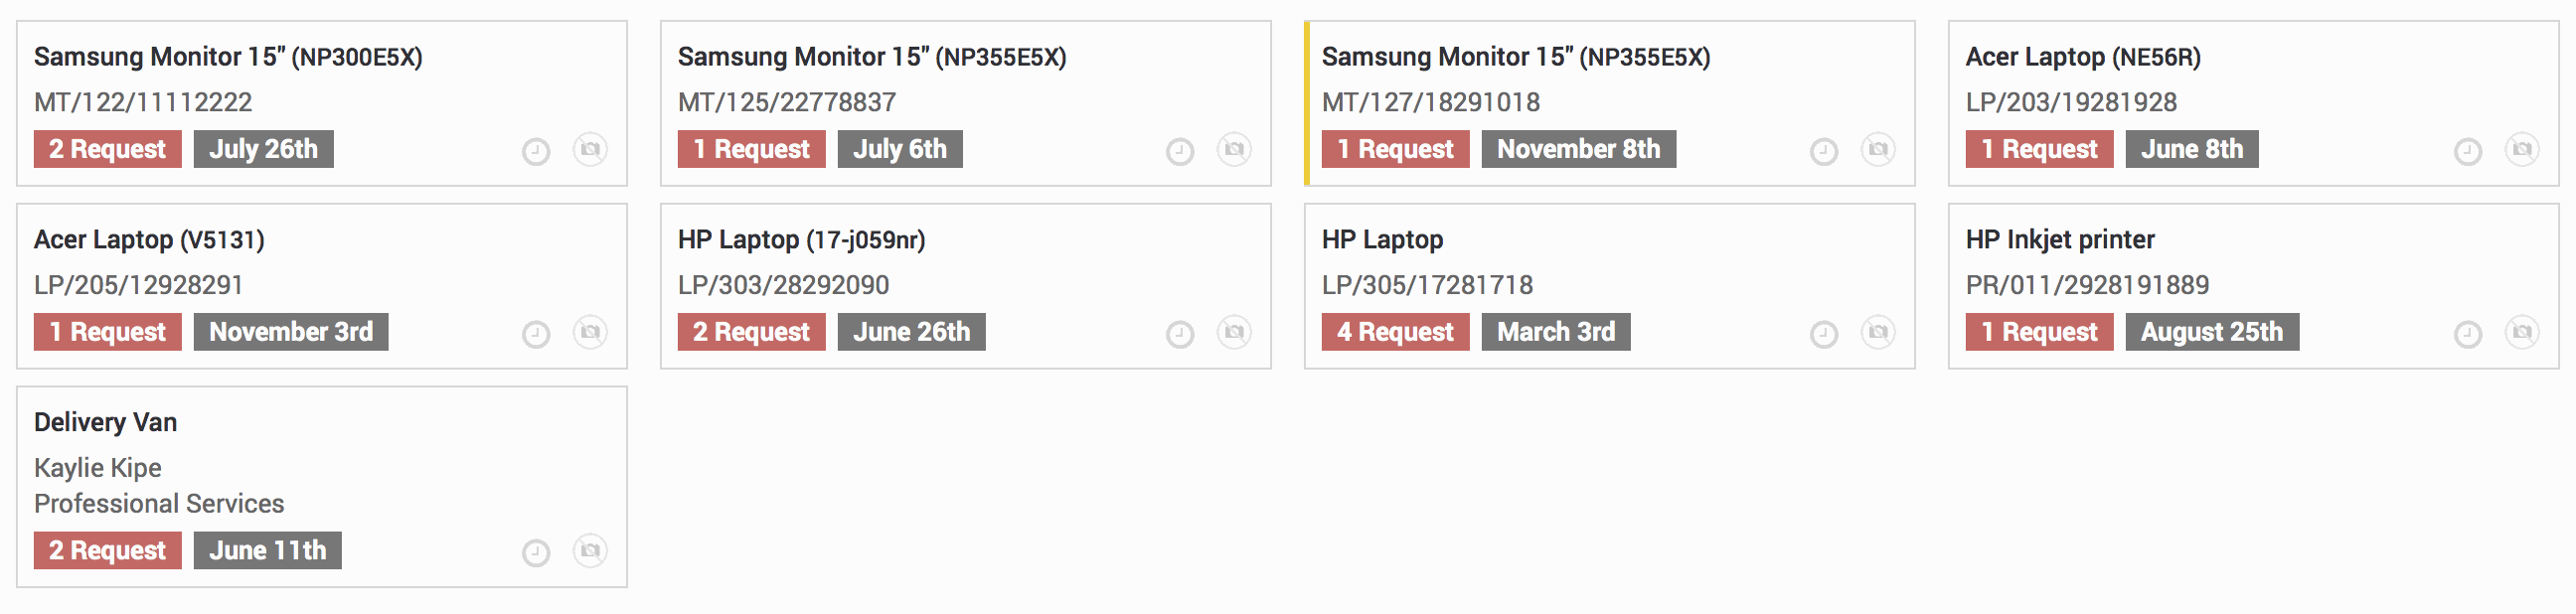
Task: Click camera icon on MT/127/18291018 card
Action: 1878,150
